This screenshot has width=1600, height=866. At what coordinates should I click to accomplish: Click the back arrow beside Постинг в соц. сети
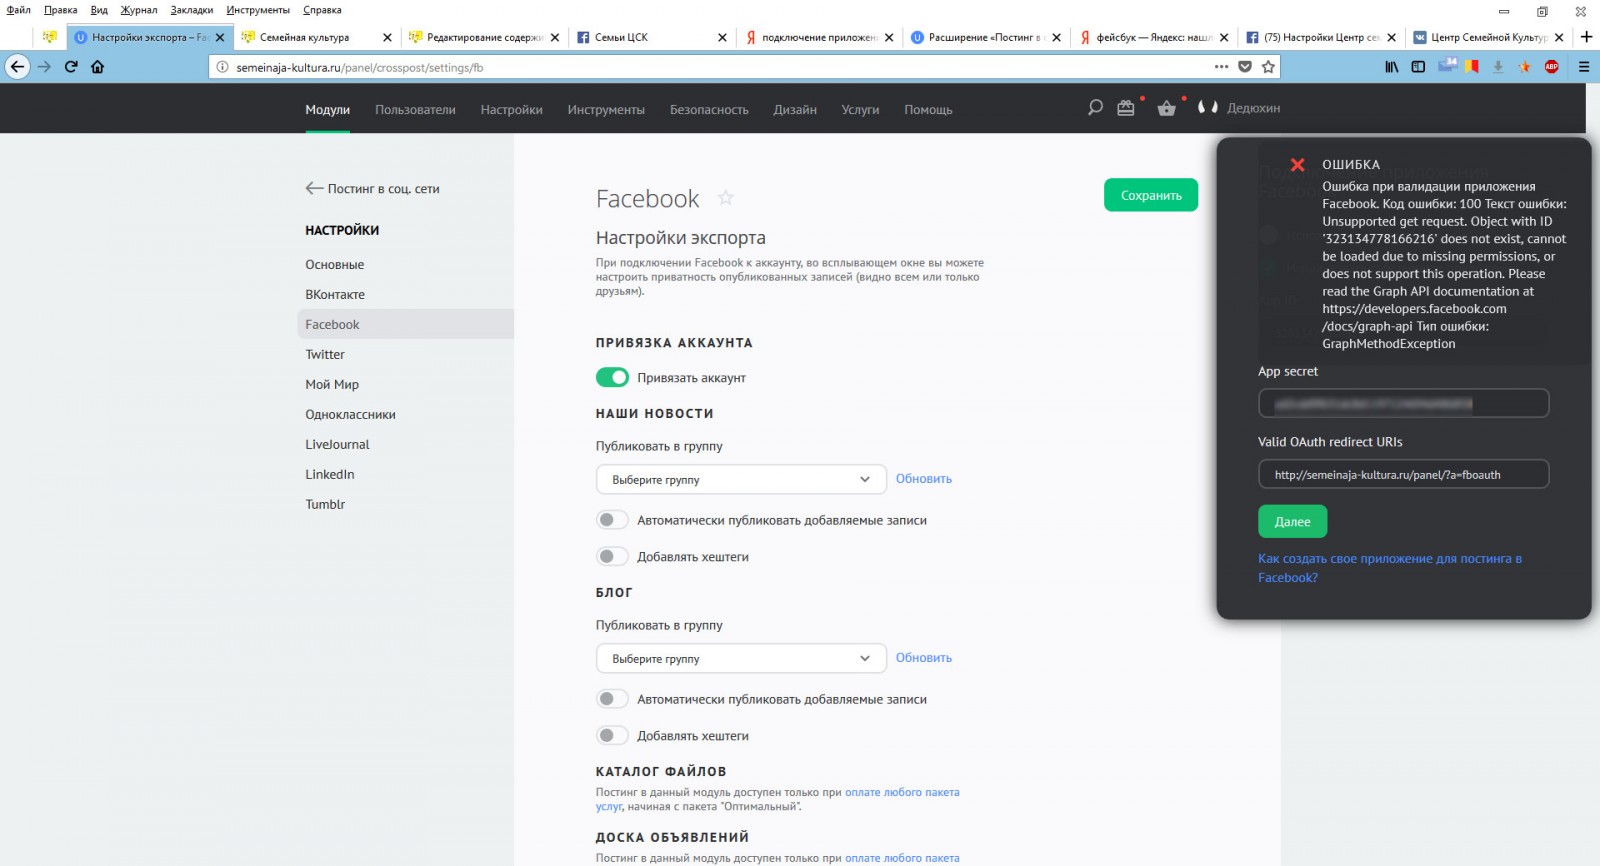[x=314, y=188]
